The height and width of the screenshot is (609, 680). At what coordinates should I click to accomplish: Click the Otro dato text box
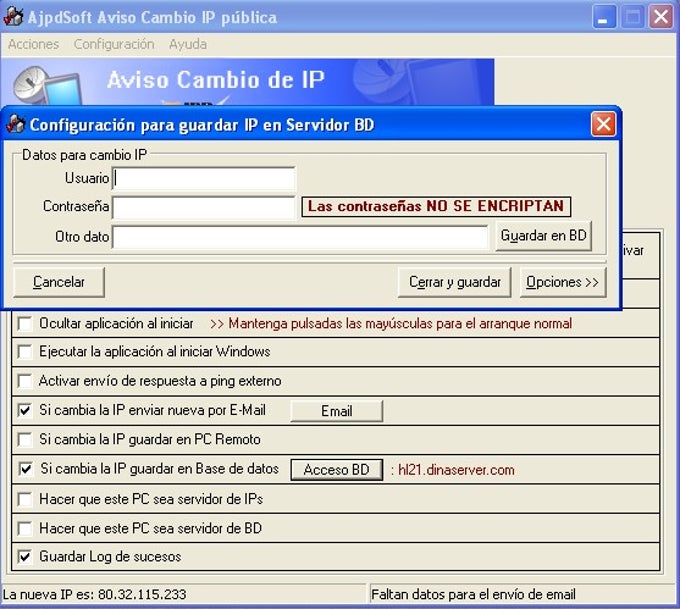click(x=300, y=237)
